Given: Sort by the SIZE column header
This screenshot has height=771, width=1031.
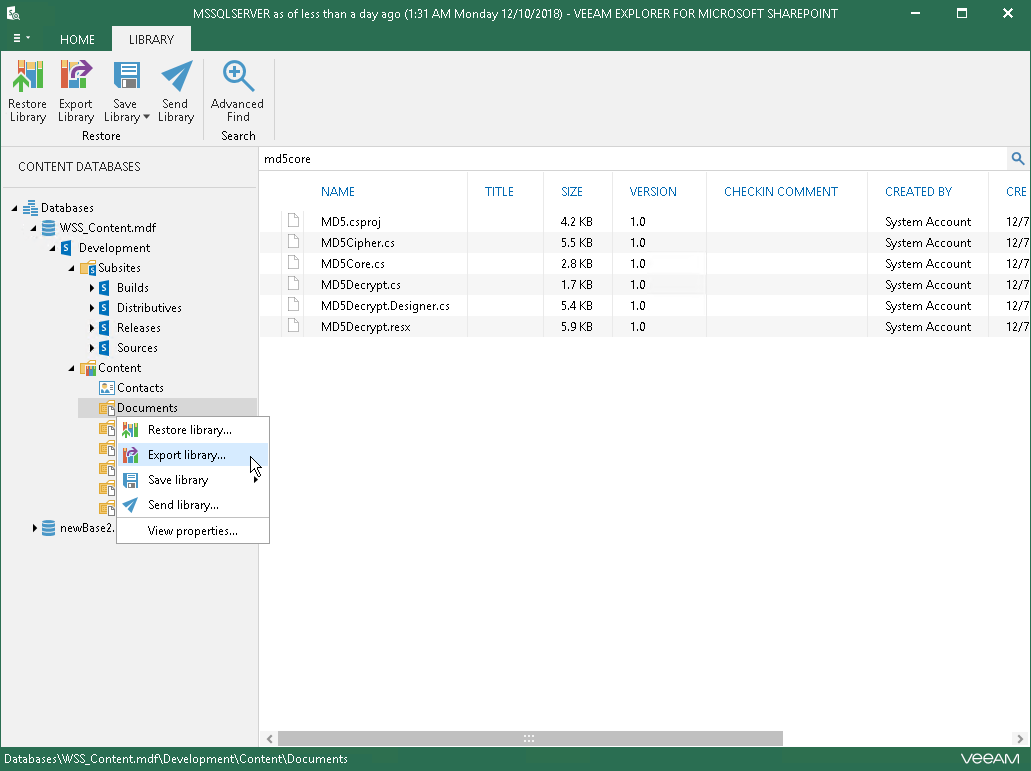Looking at the screenshot, I should click(x=572, y=191).
